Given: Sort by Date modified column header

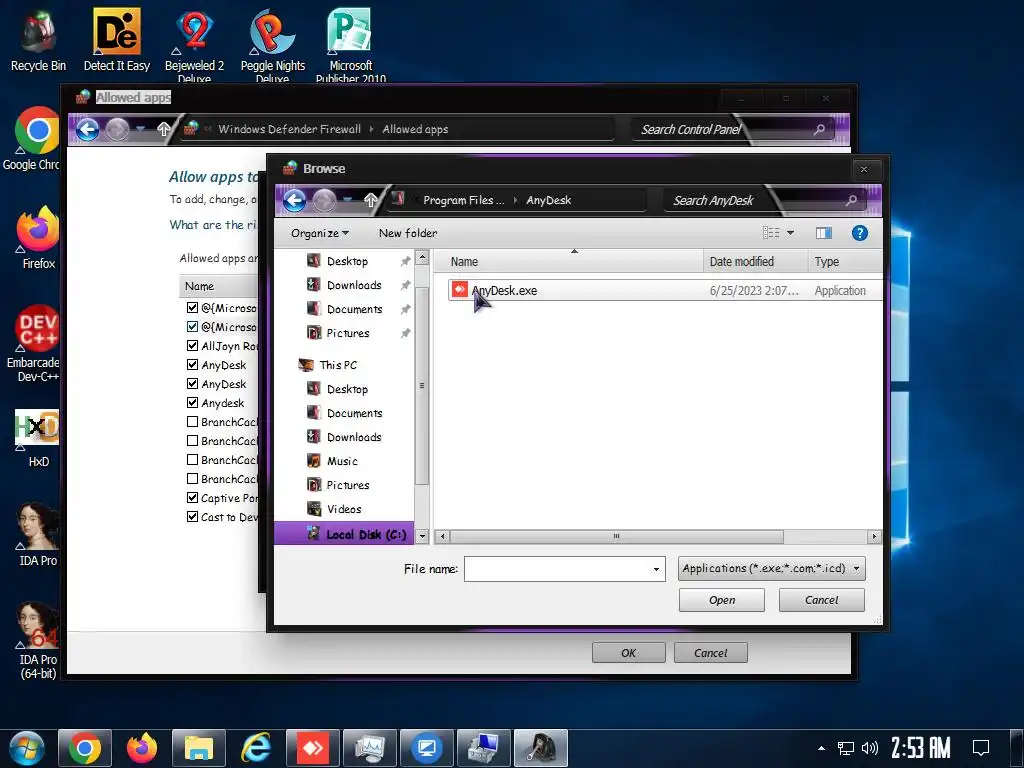Looking at the screenshot, I should tap(756, 261).
